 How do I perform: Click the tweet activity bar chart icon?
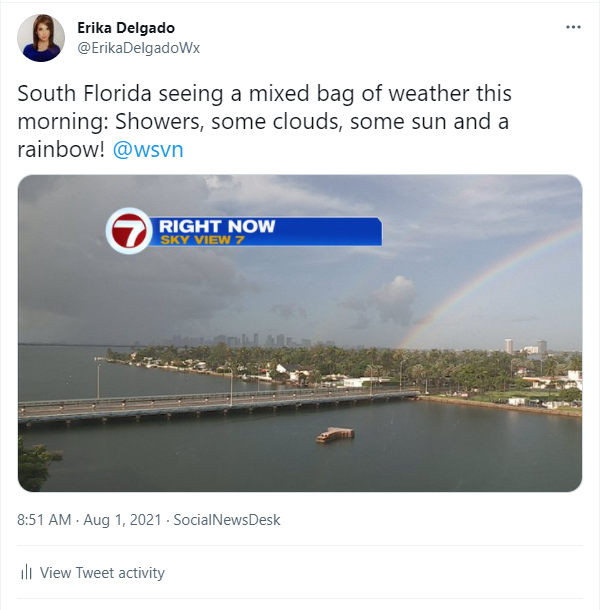(x=27, y=573)
